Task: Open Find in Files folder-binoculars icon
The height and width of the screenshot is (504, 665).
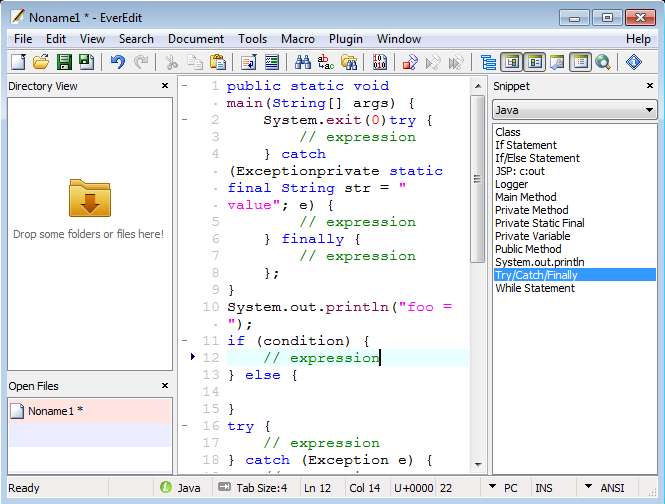Action: [349, 62]
